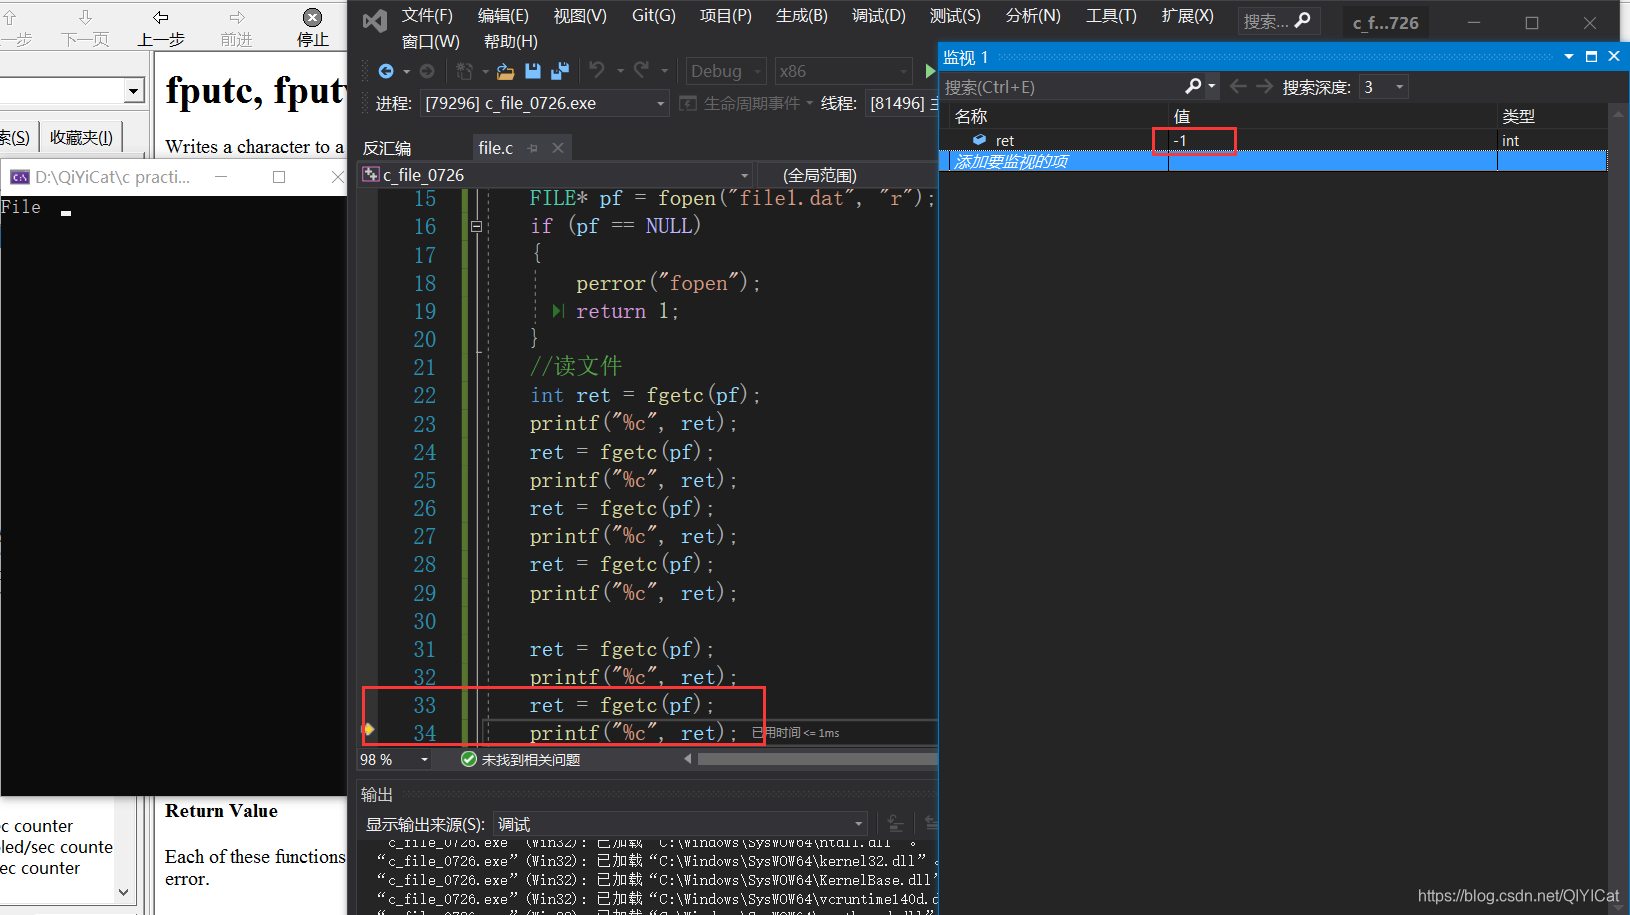Screen dimensions: 1630x915
Task: Open the search depth dropdown
Action: pyautogui.click(x=1399, y=87)
